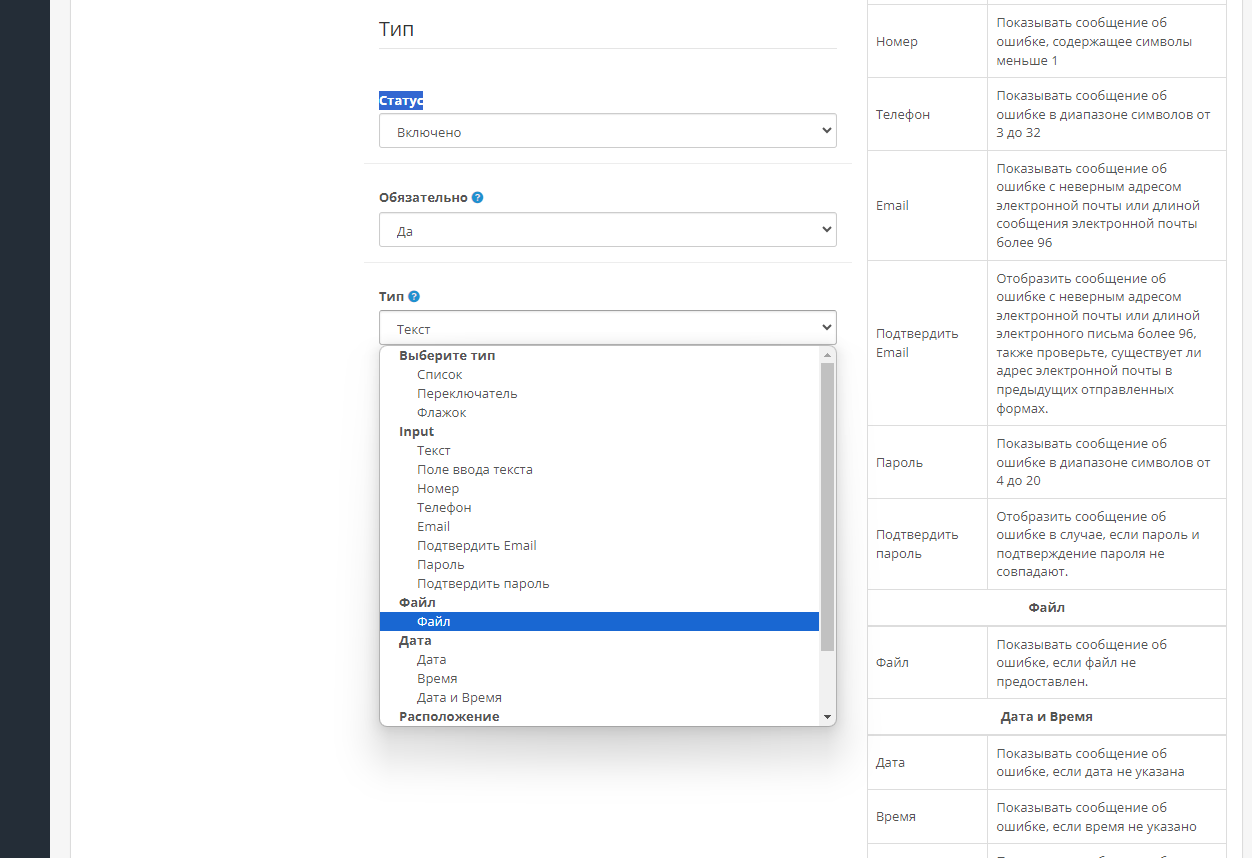Image resolution: width=1252 pixels, height=858 pixels.
Task: Click help icon next to Обязательно label
Action: coord(478,198)
